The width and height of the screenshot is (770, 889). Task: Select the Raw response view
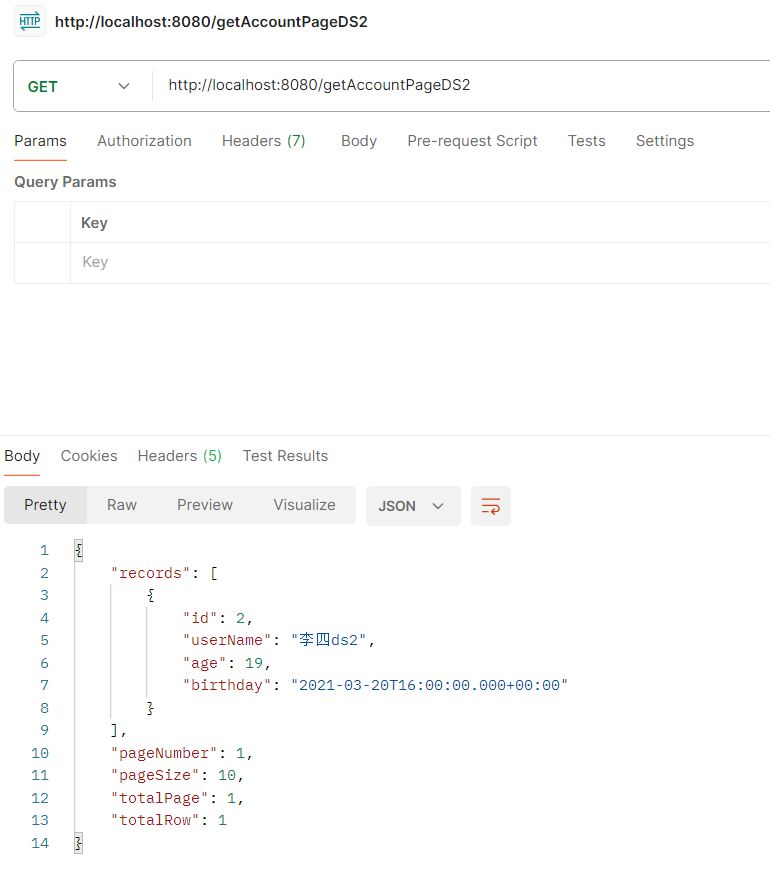click(x=122, y=505)
